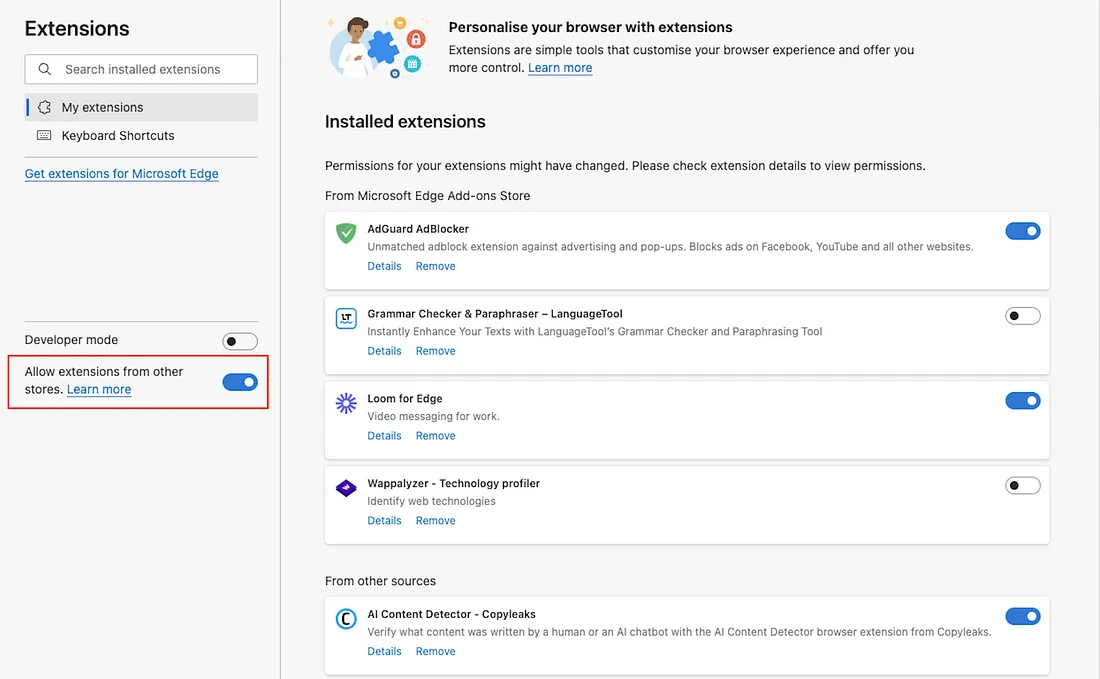Viewport: 1100px width, 679px height.
Task: Click the LanguageTool extension icon
Action: click(346, 318)
